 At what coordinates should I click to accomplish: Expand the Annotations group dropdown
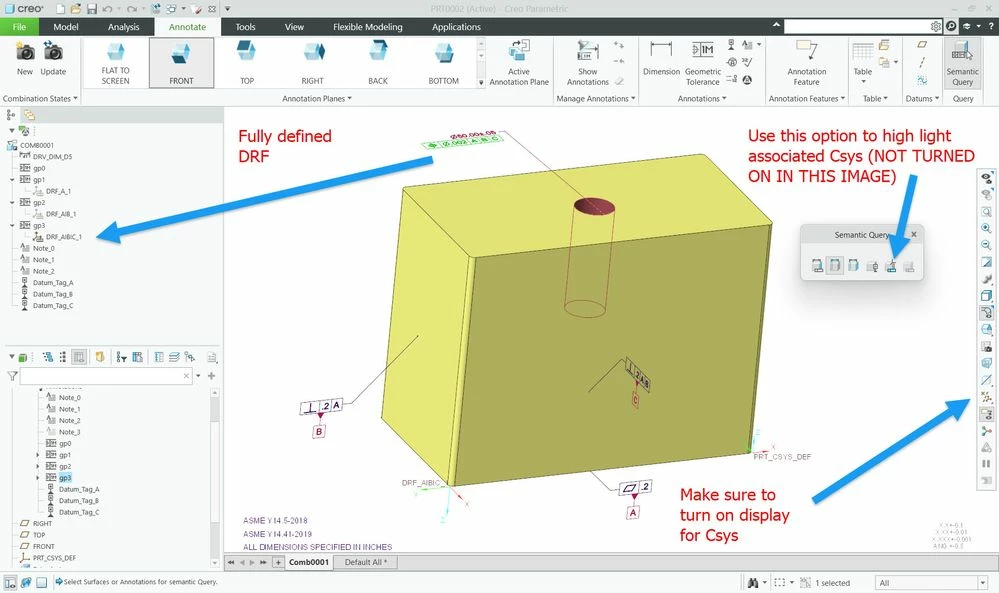(x=701, y=99)
